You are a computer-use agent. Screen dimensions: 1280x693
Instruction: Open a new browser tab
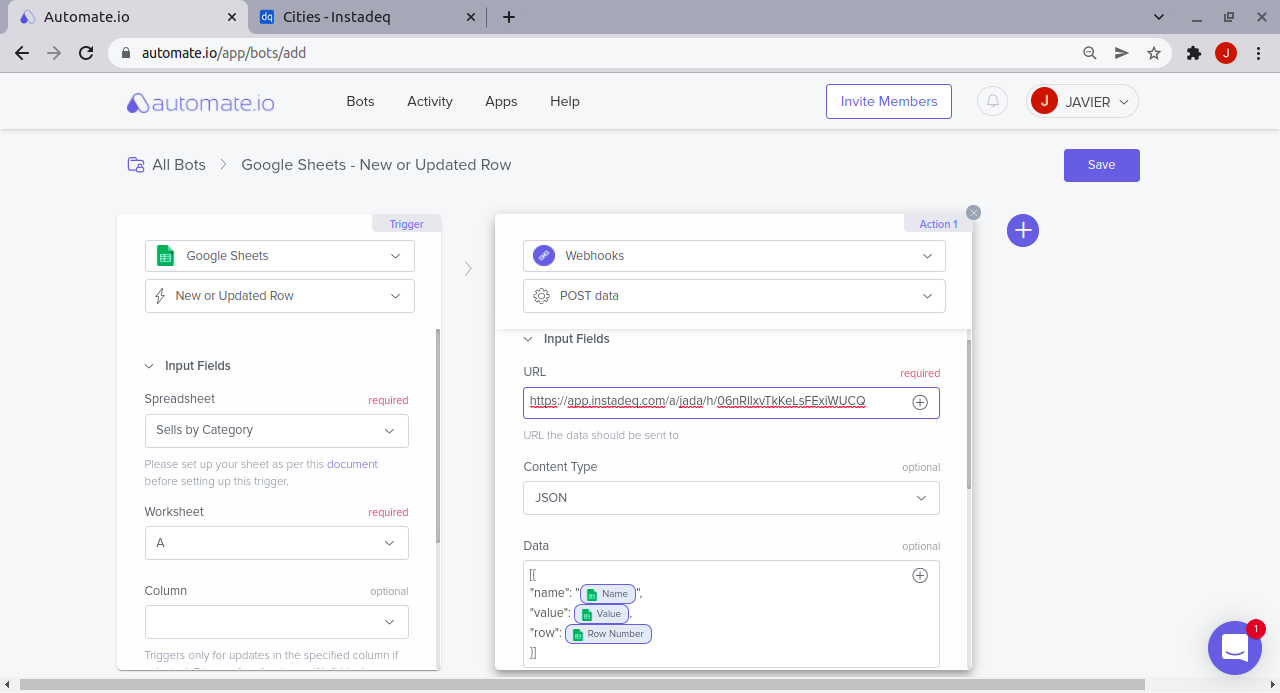pyautogui.click(x=509, y=17)
